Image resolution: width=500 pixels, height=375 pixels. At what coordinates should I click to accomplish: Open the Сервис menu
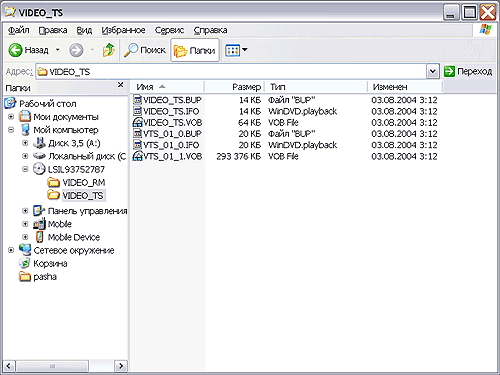[x=169, y=30]
